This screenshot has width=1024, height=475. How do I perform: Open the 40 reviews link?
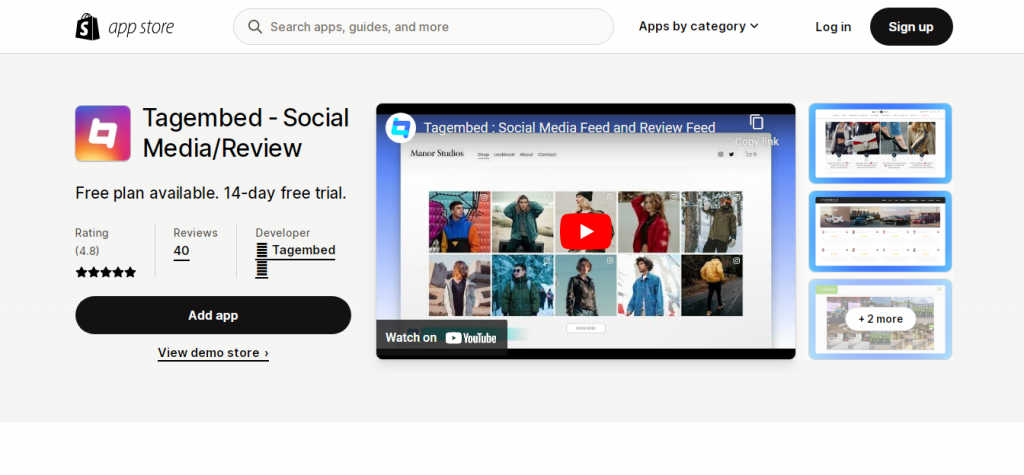pyautogui.click(x=182, y=251)
